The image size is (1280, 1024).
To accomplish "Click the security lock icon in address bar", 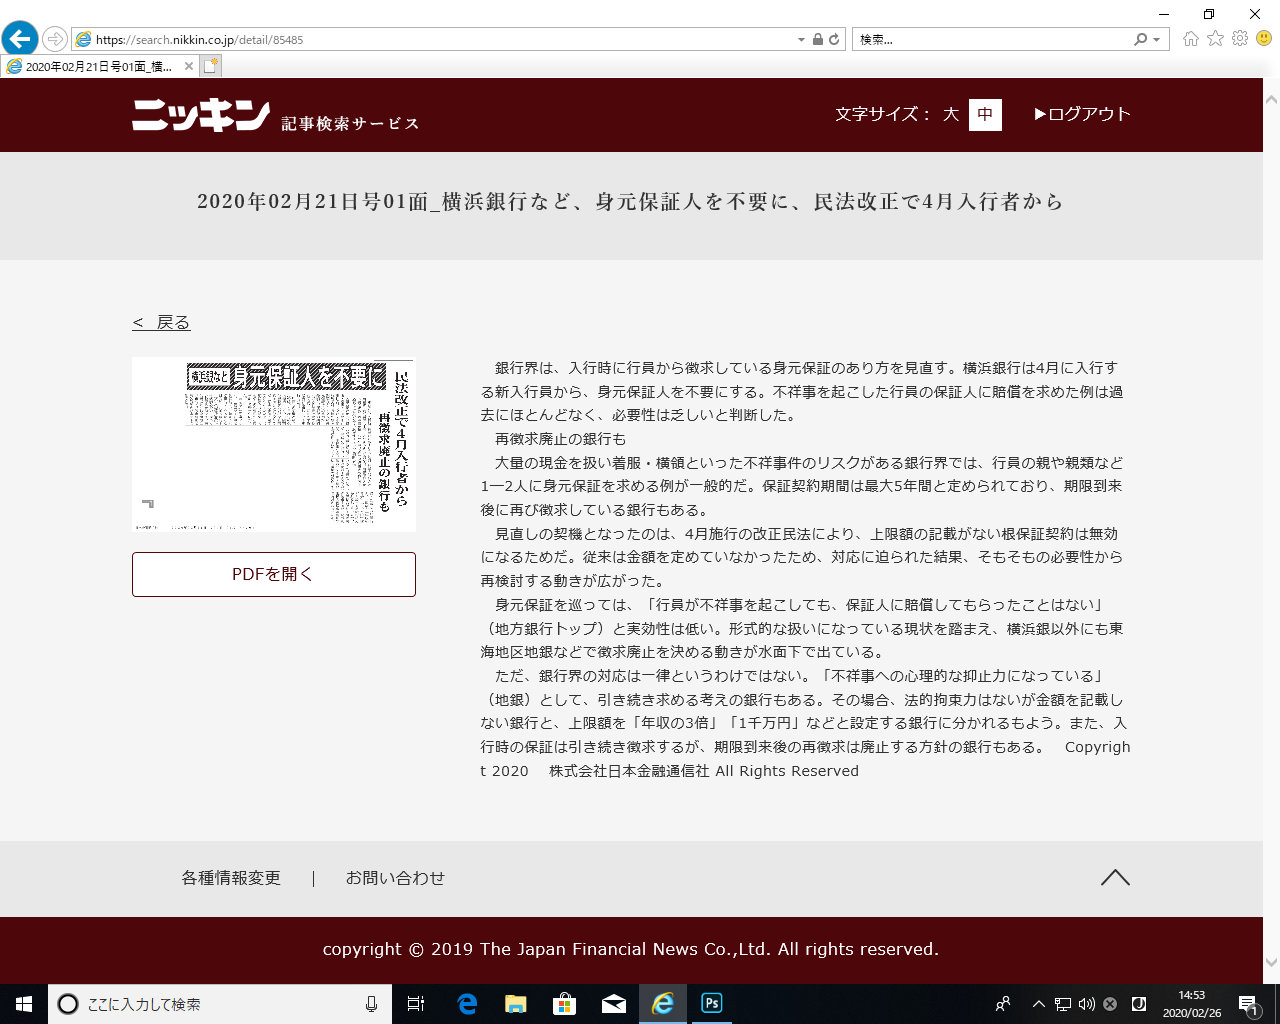I will click(x=818, y=40).
